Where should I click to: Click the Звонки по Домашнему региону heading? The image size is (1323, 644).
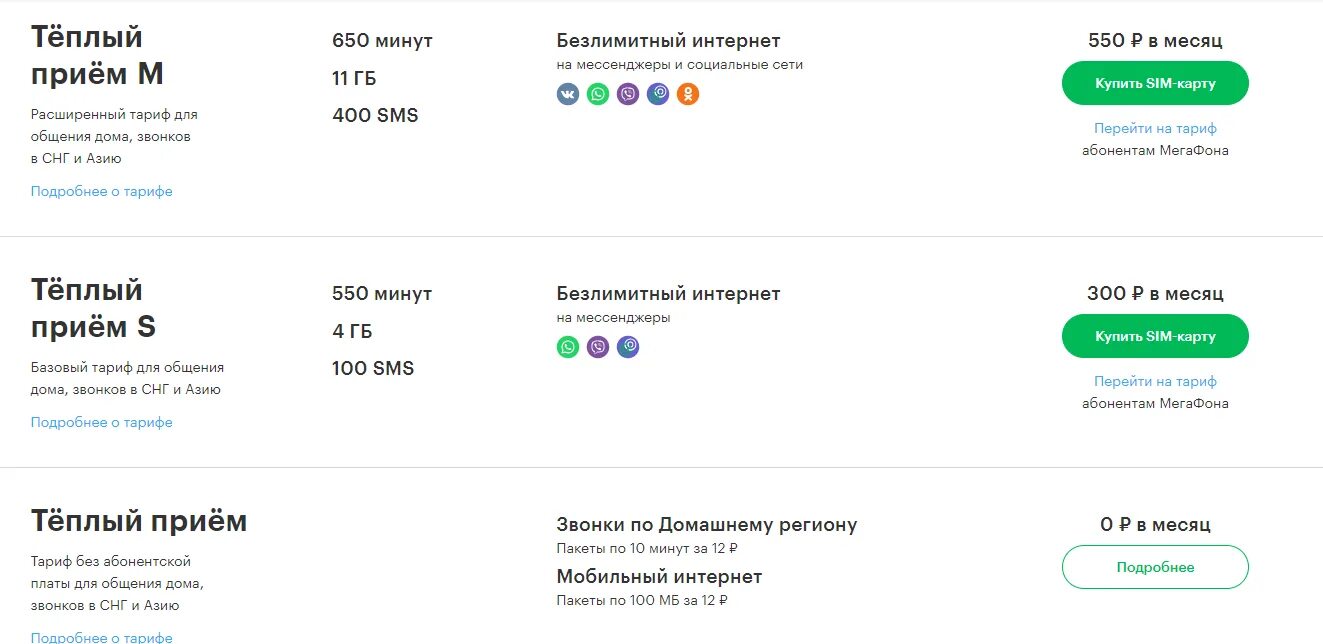click(x=707, y=525)
